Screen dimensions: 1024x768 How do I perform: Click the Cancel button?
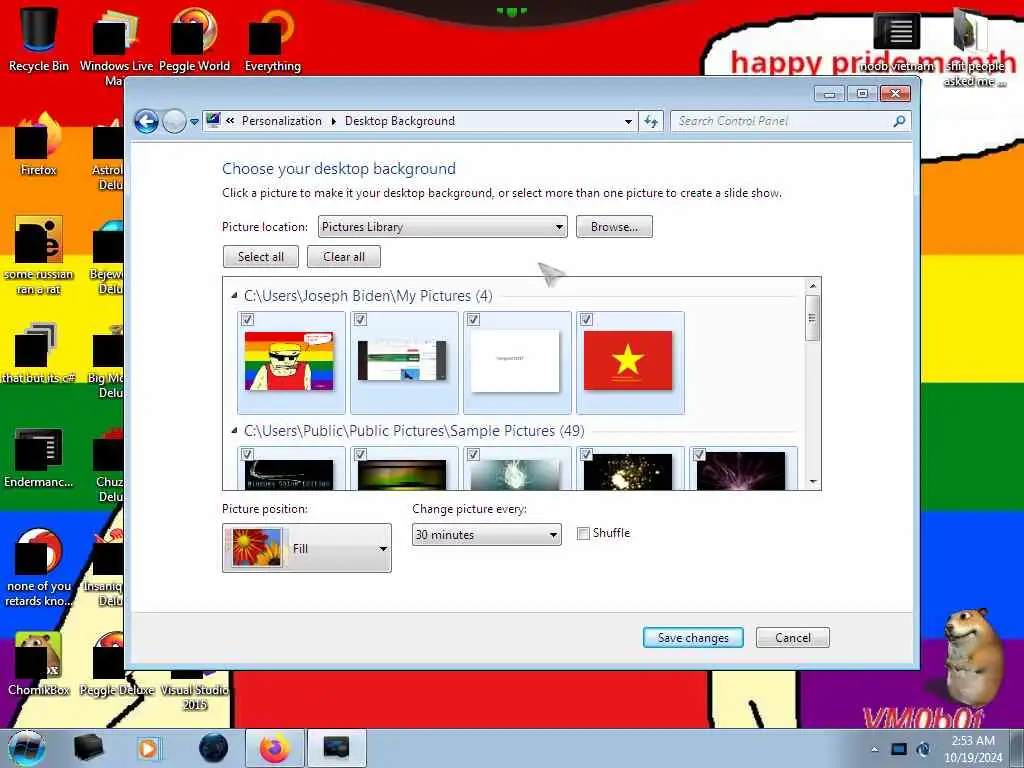(x=793, y=638)
